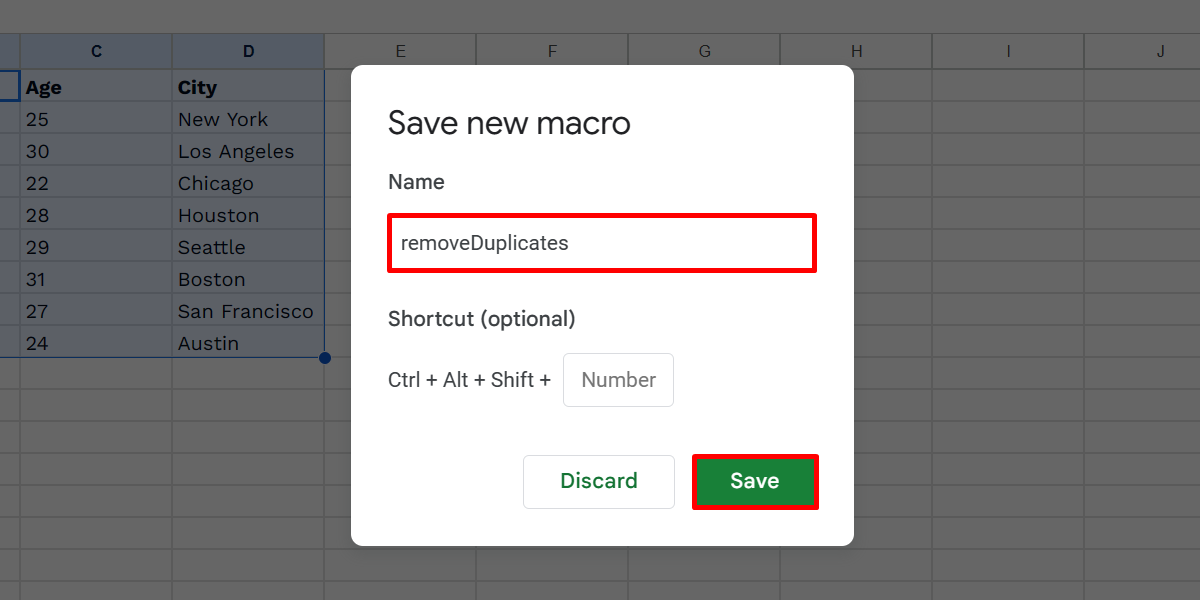The width and height of the screenshot is (1200, 600).
Task: Select column G header
Action: pyautogui.click(x=704, y=51)
